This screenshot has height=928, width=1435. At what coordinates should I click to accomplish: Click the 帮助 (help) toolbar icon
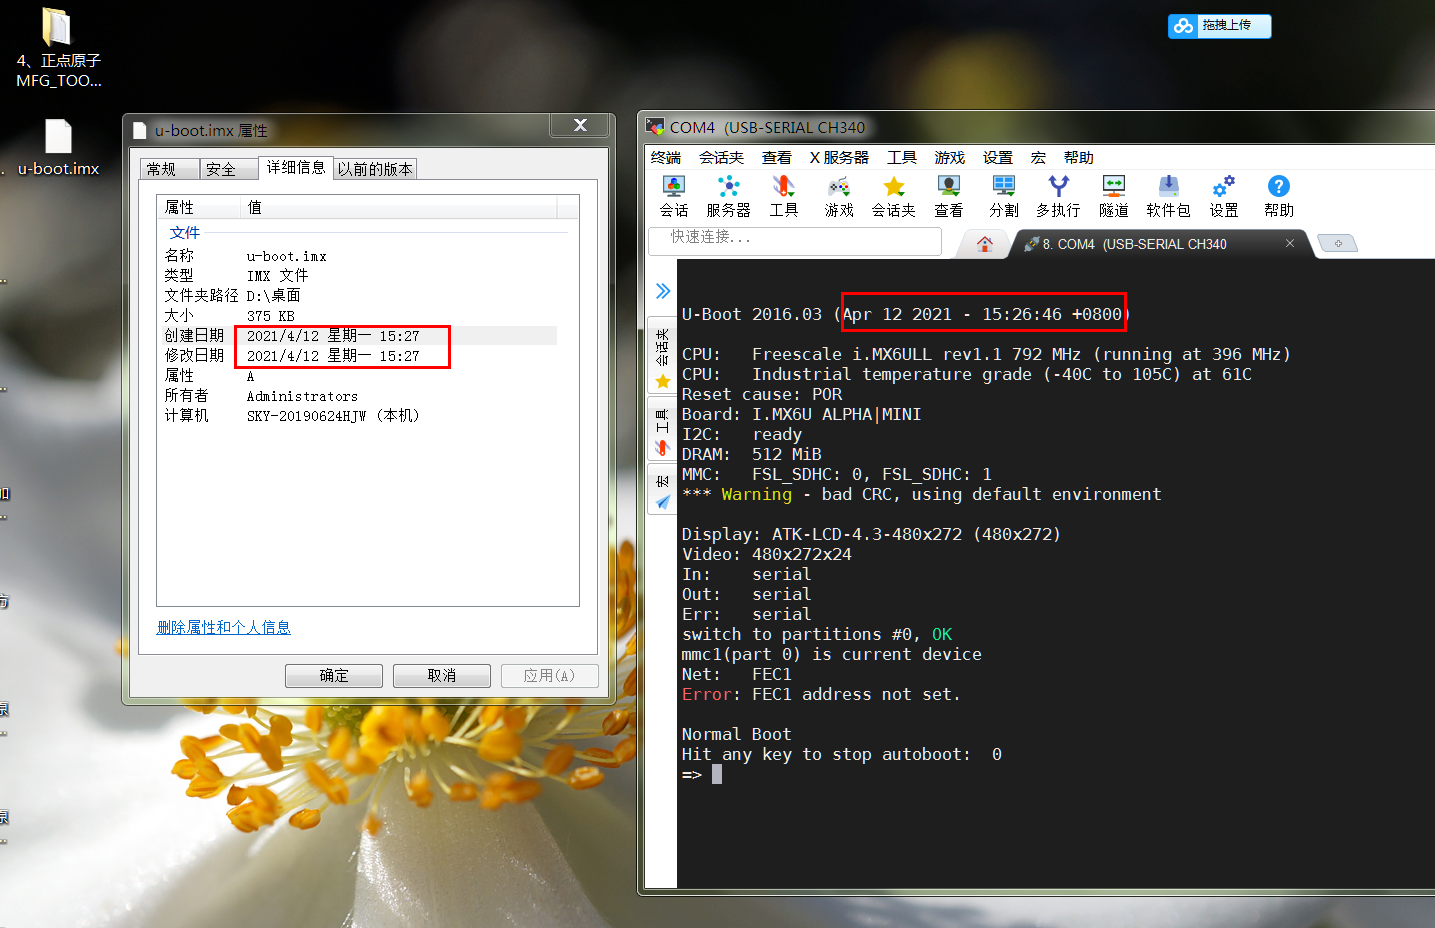coord(1277,195)
